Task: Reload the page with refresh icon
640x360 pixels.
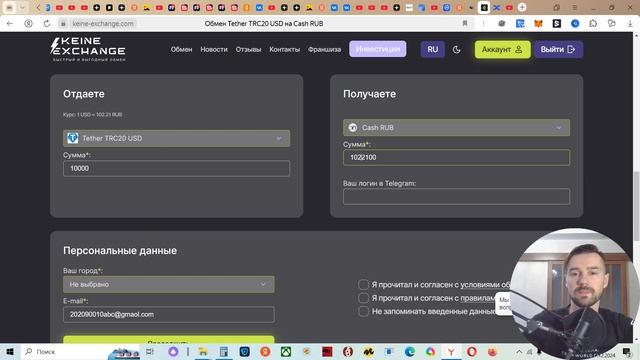Action: (47, 24)
